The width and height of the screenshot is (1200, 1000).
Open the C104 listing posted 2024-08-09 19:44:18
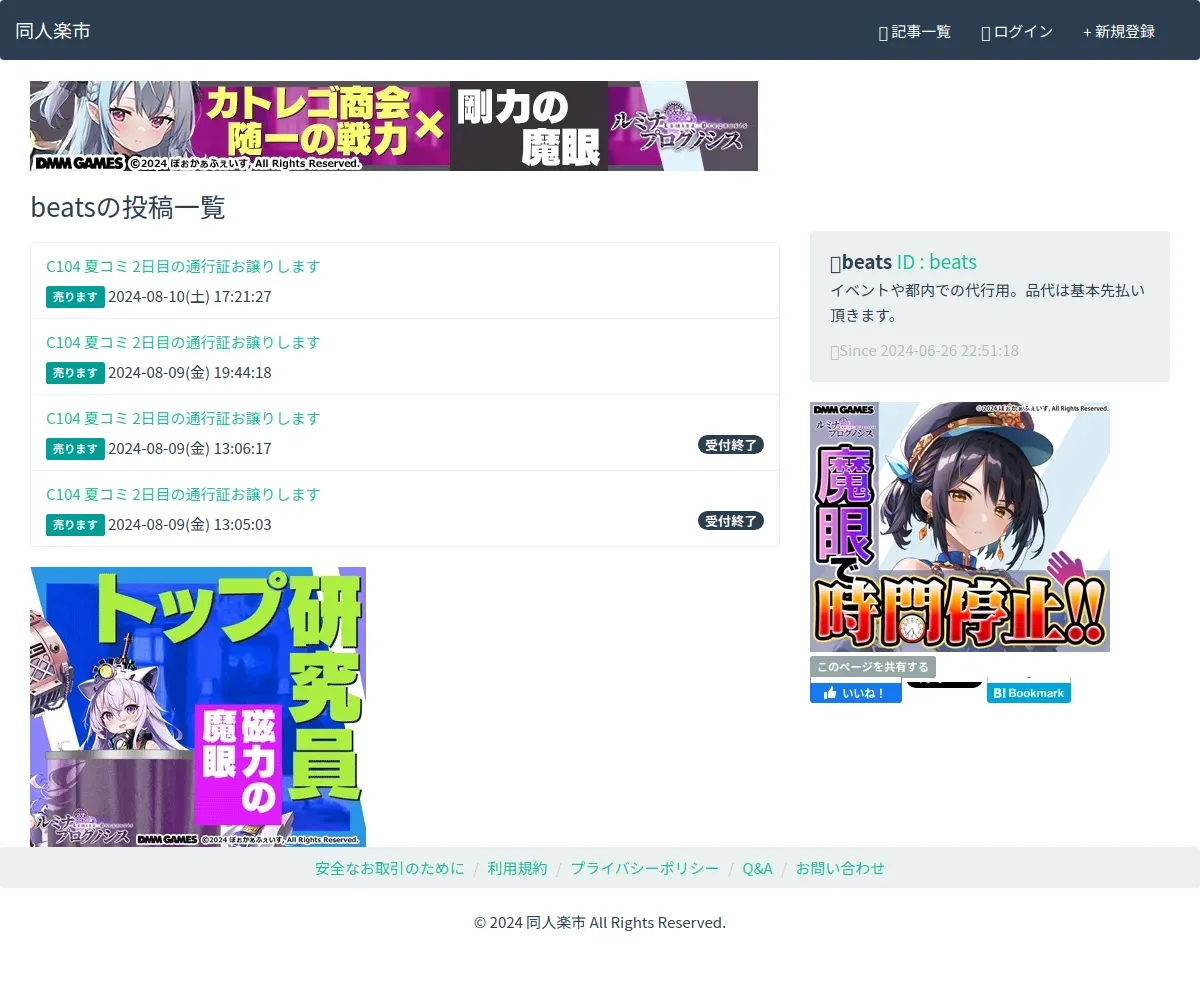click(x=183, y=342)
